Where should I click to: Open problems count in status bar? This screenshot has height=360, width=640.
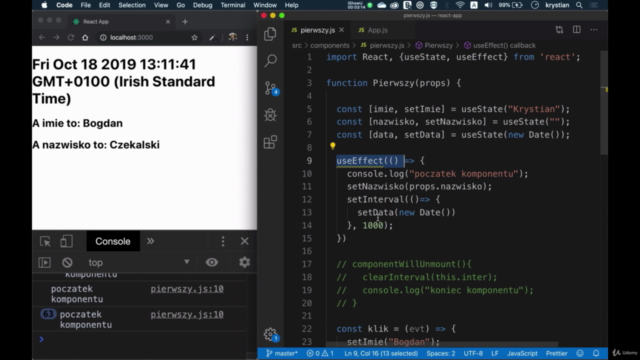pyautogui.click(x=320, y=353)
